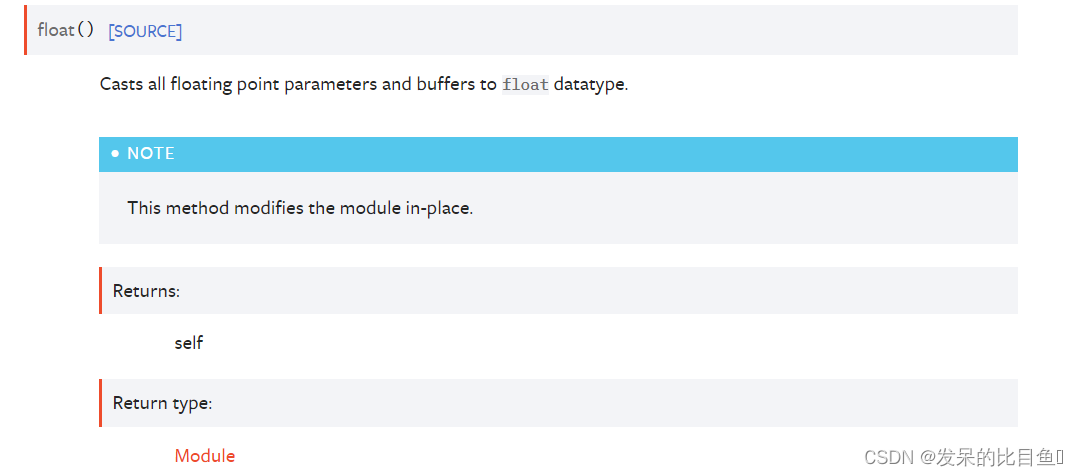Click the empty right side of blue NOTE banner
Screen dimensions: 1078x476
pyautogui.click(x=756, y=154)
